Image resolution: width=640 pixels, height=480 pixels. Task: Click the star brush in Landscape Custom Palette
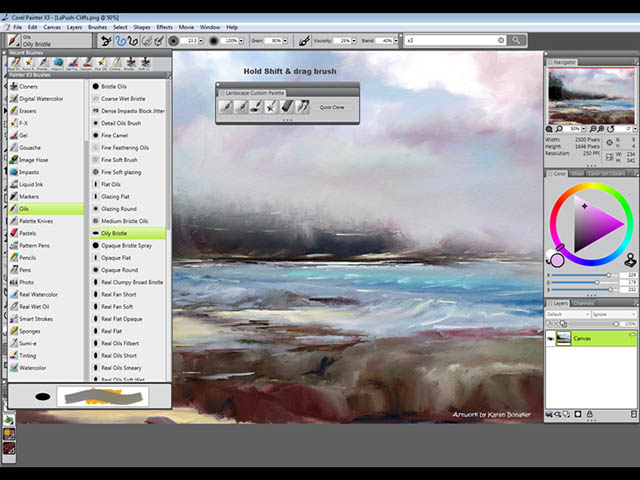tap(271, 107)
